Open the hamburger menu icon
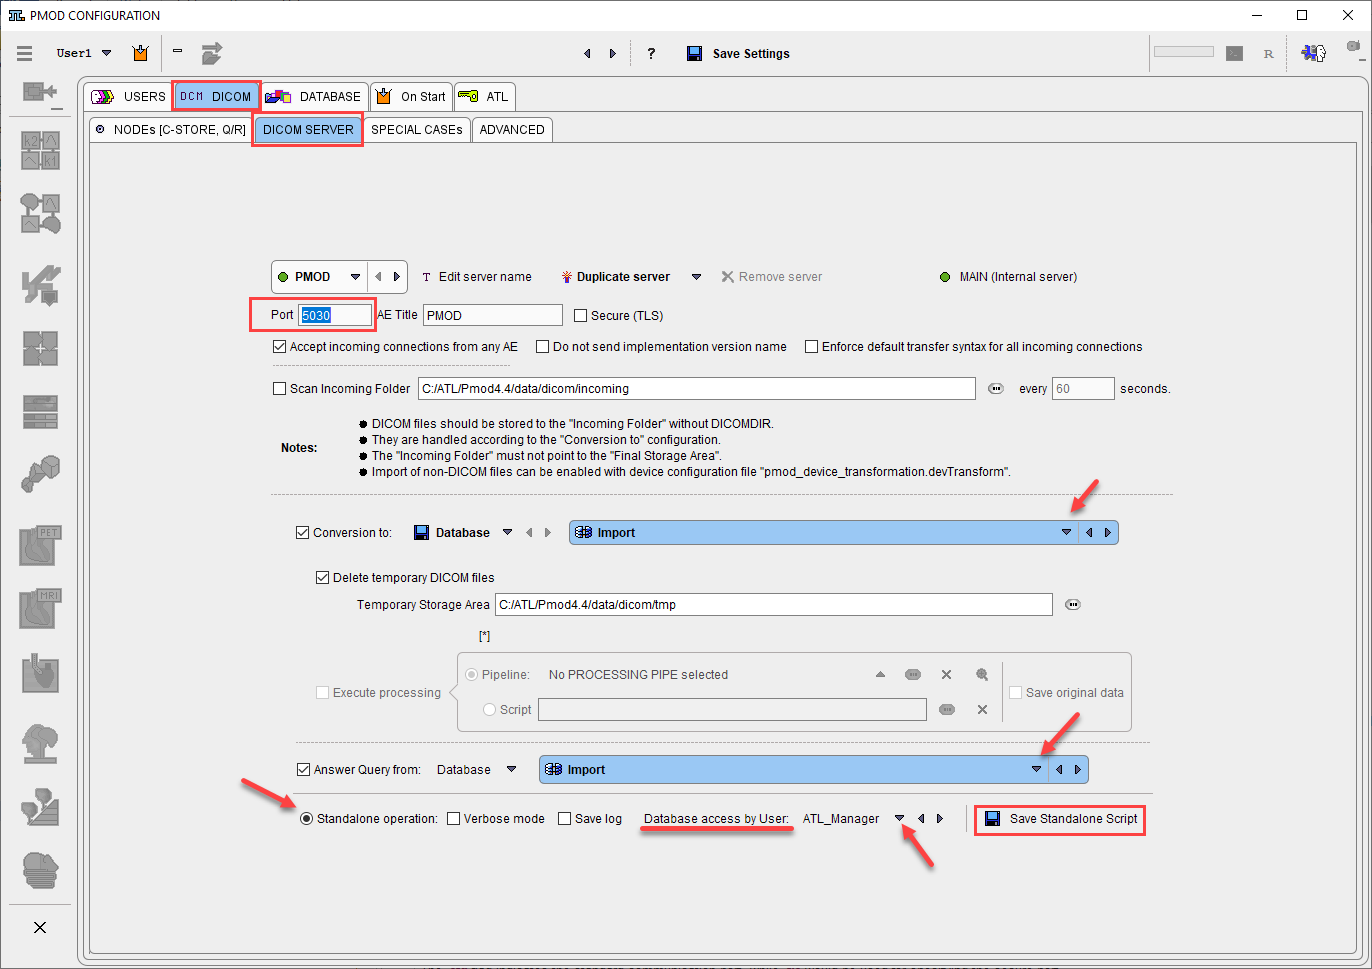The height and width of the screenshot is (969, 1372). click(25, 53)
